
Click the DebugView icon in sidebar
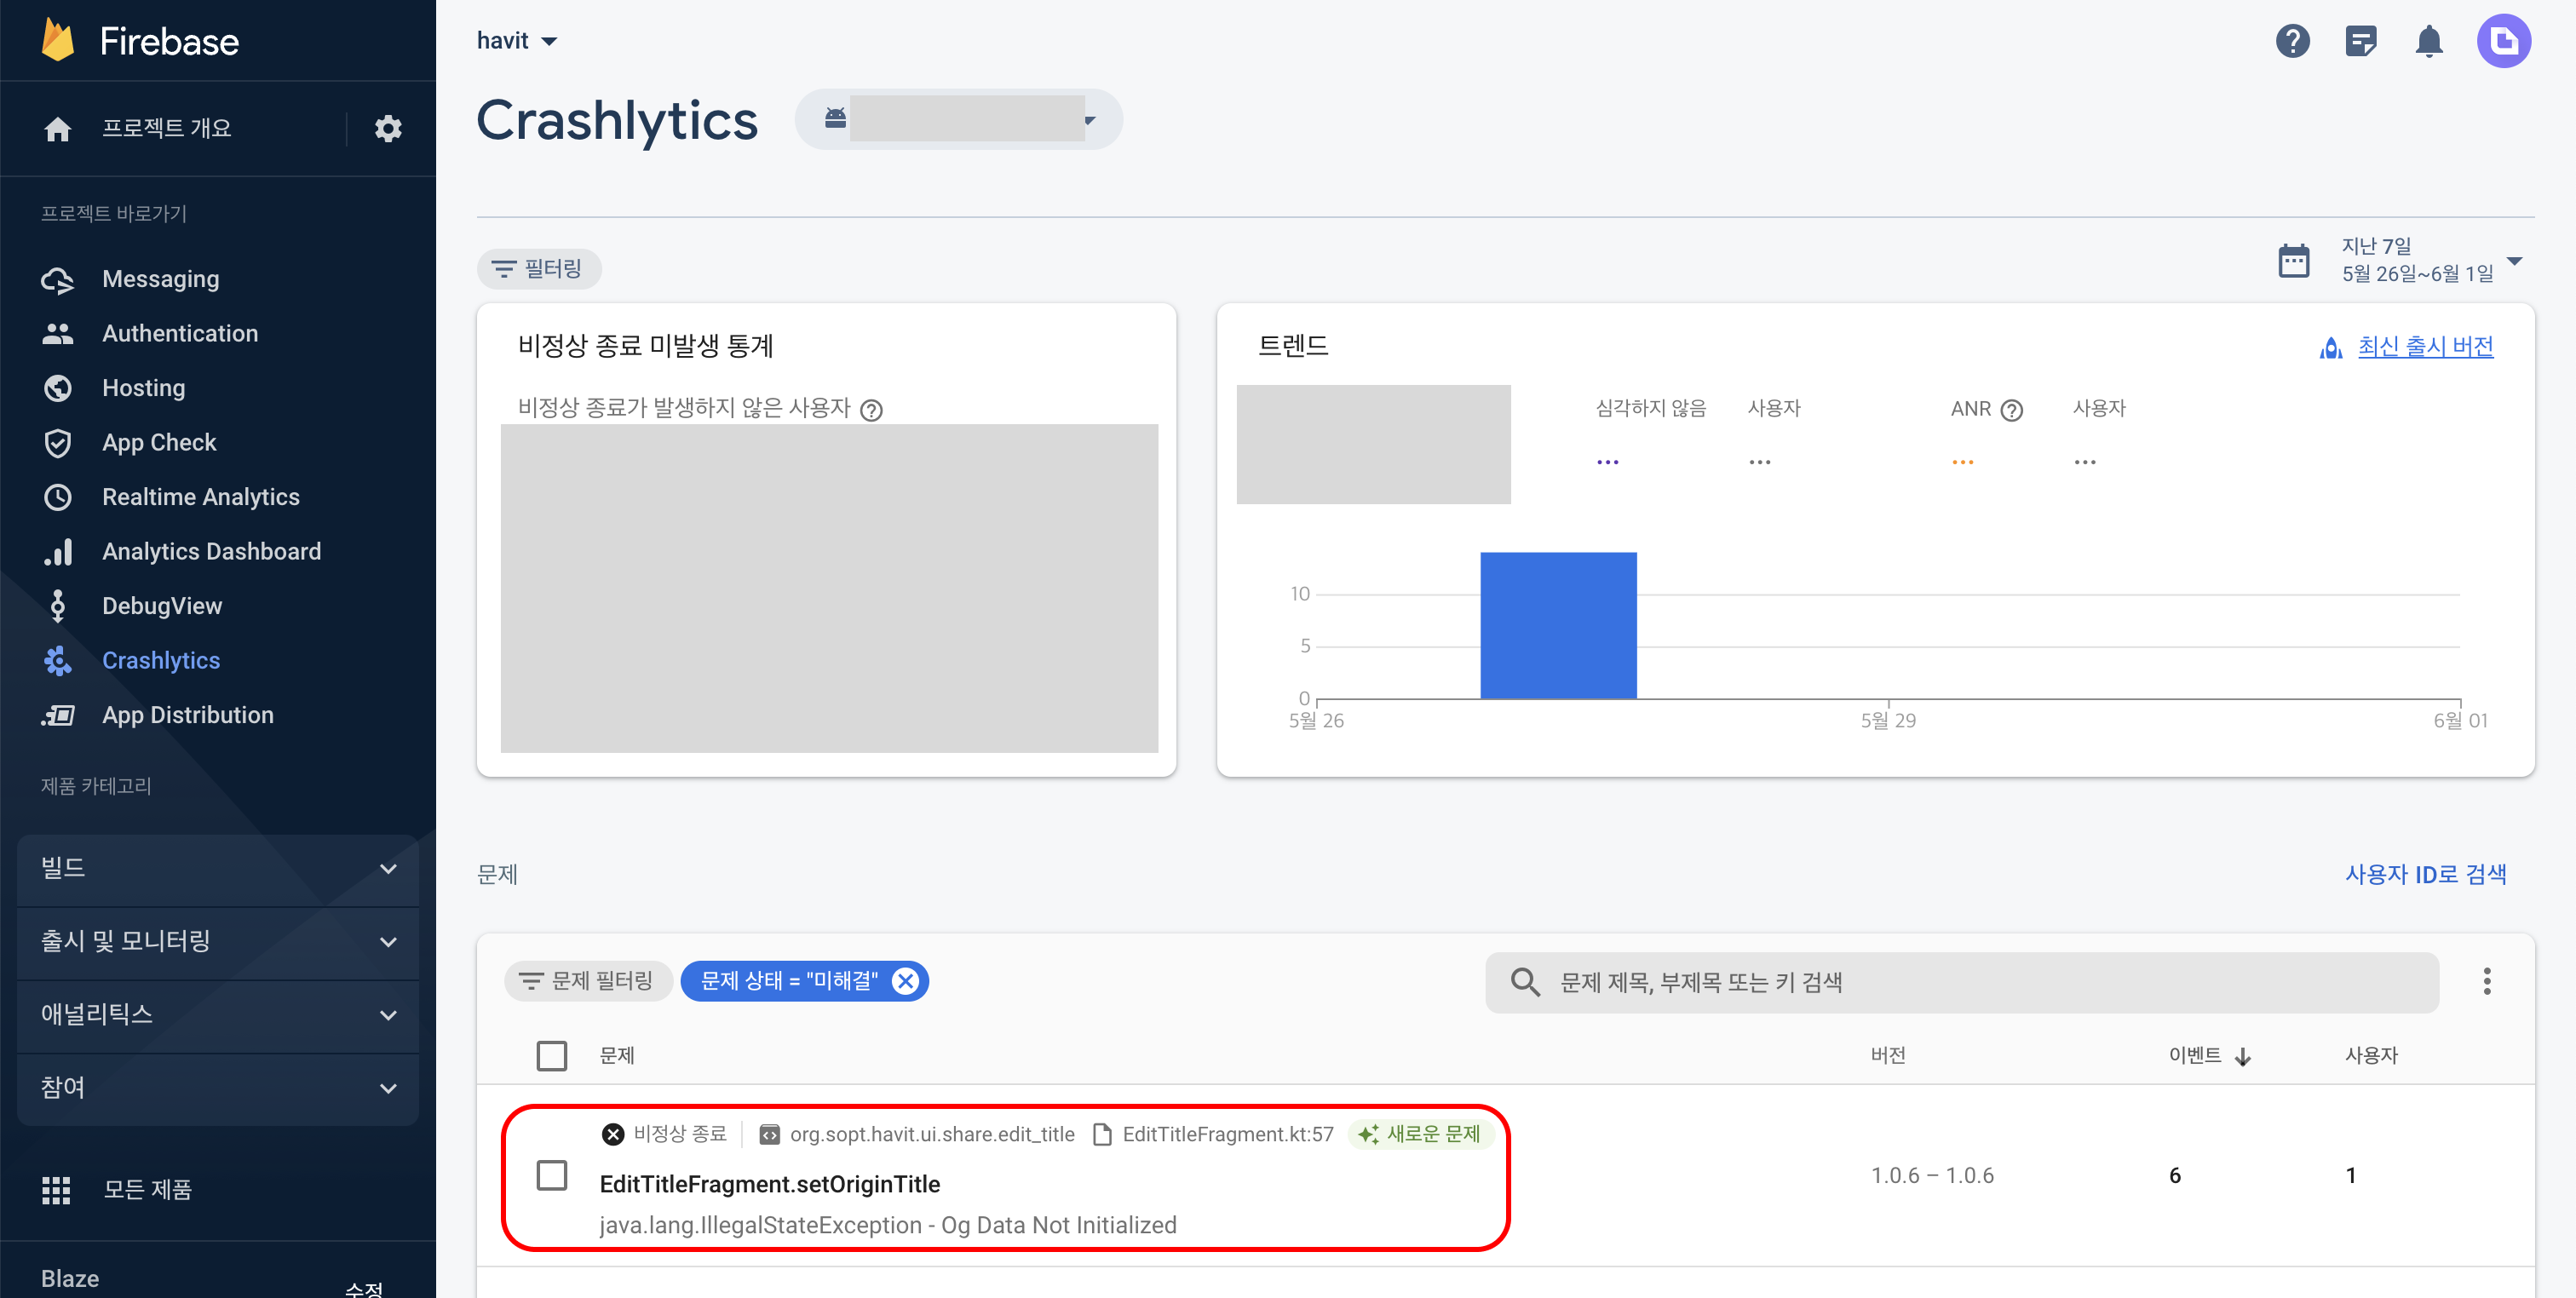click(58, 606)
